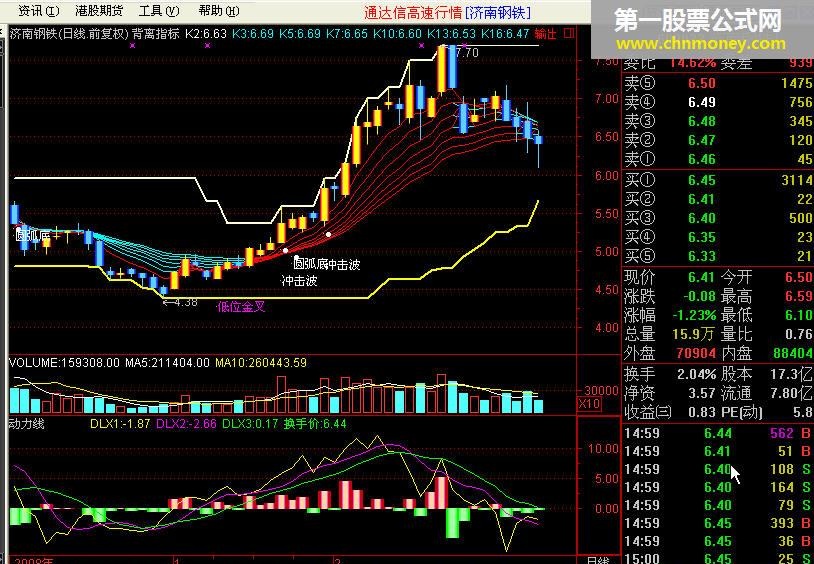Screen dimensions: 814x564
Task: Click the MA5:211404.00 volume average value
Action: click(x=167, y=362)
